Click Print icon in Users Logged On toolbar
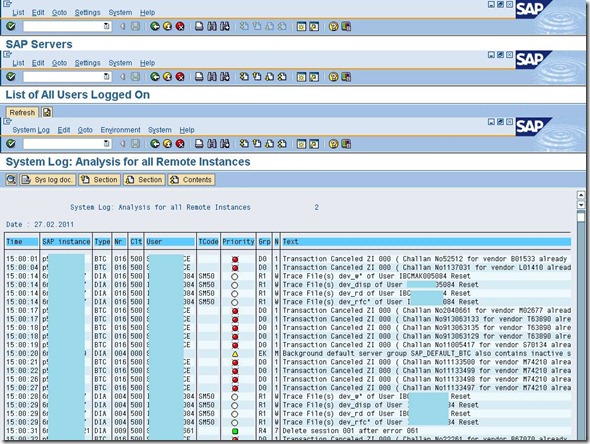Screen dimensions: 590x444 pyautogui.click(x=199, y=77)
